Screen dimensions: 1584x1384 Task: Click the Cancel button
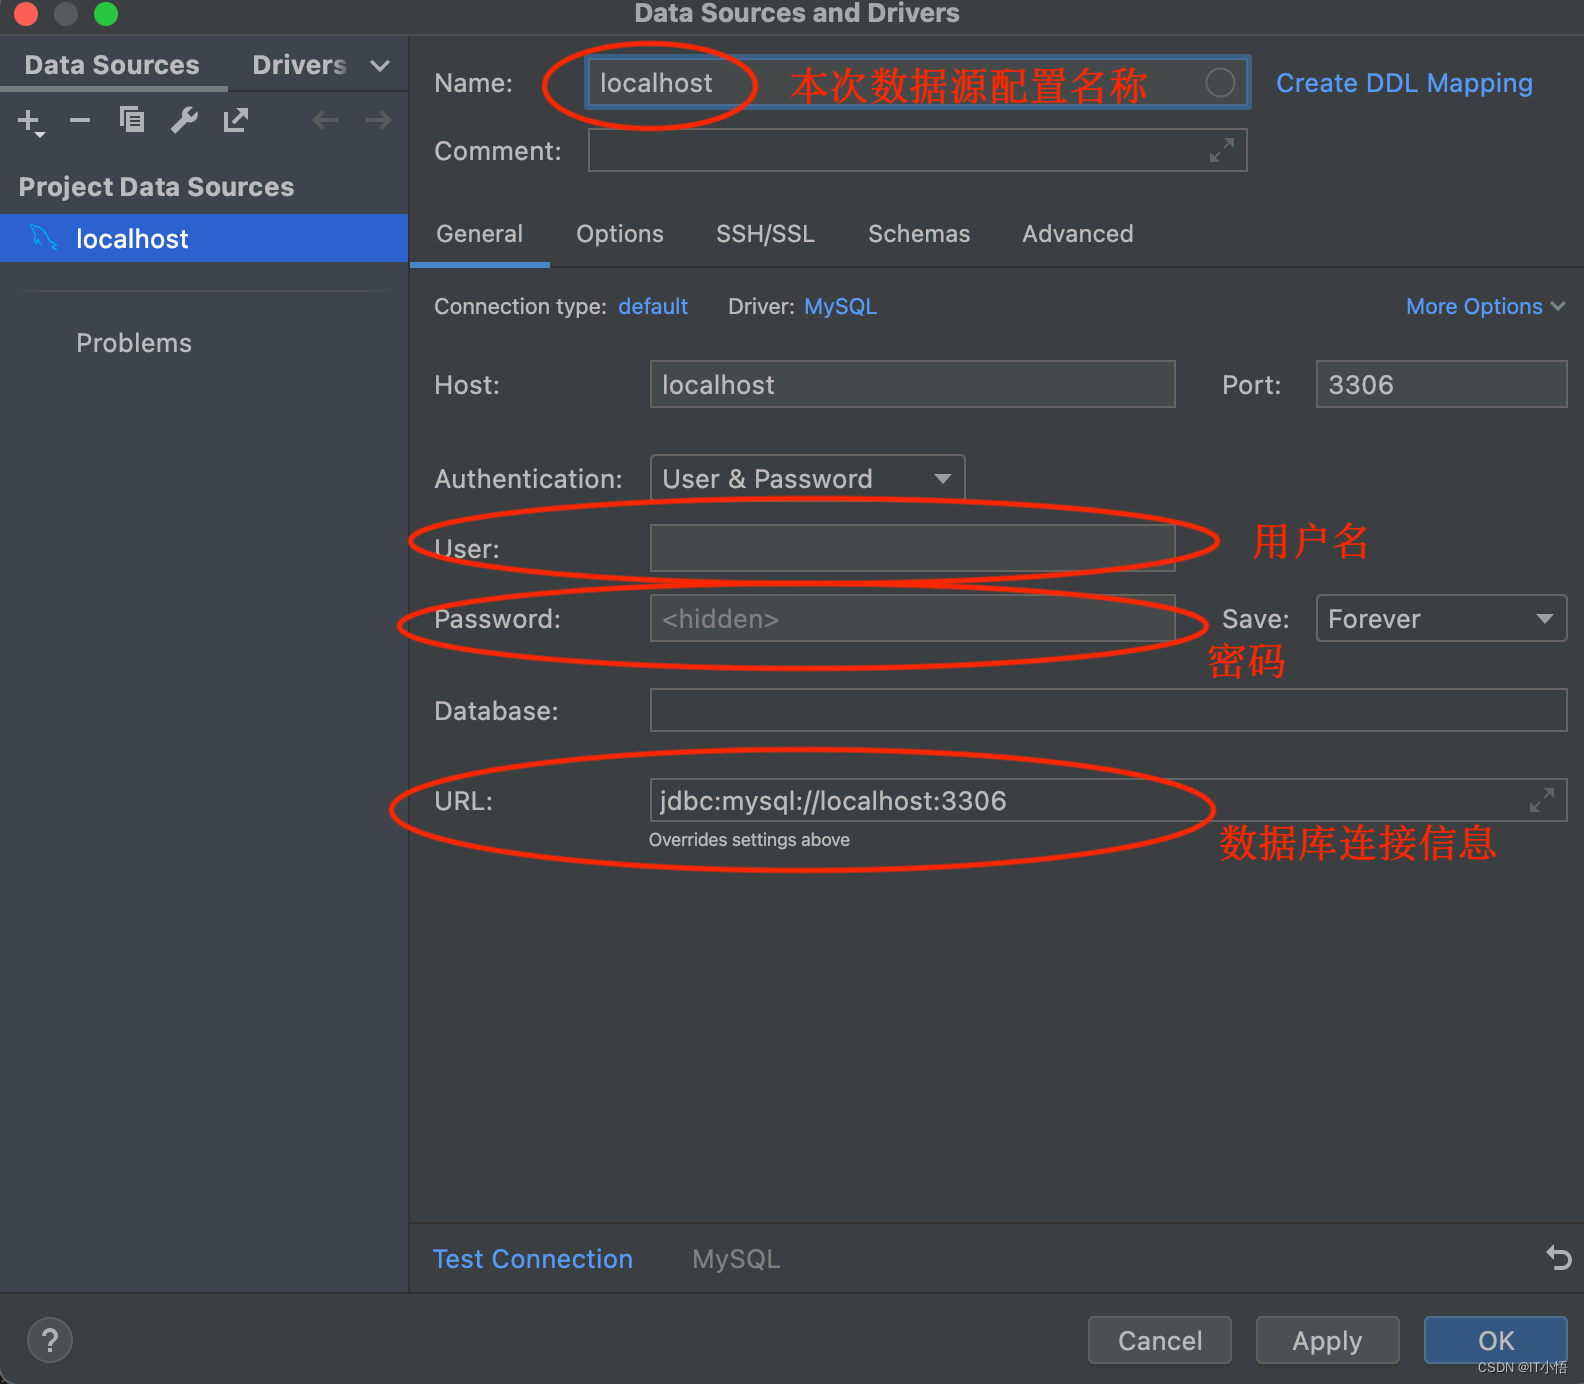click(x=1160, y=1340)
